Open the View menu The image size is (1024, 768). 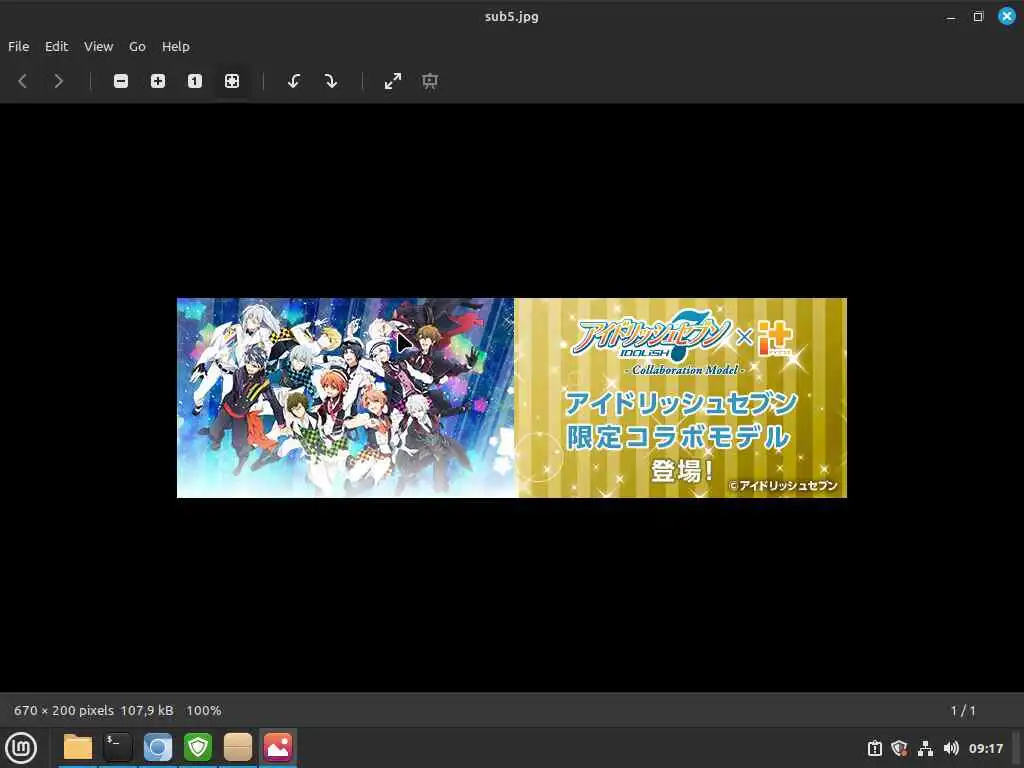point(99,46)
